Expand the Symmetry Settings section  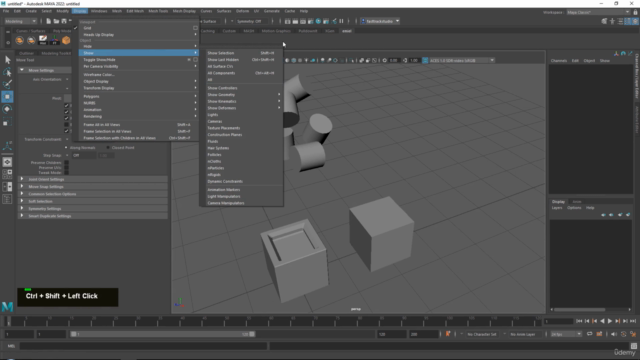pyautogui.click(x=22, y=209)
